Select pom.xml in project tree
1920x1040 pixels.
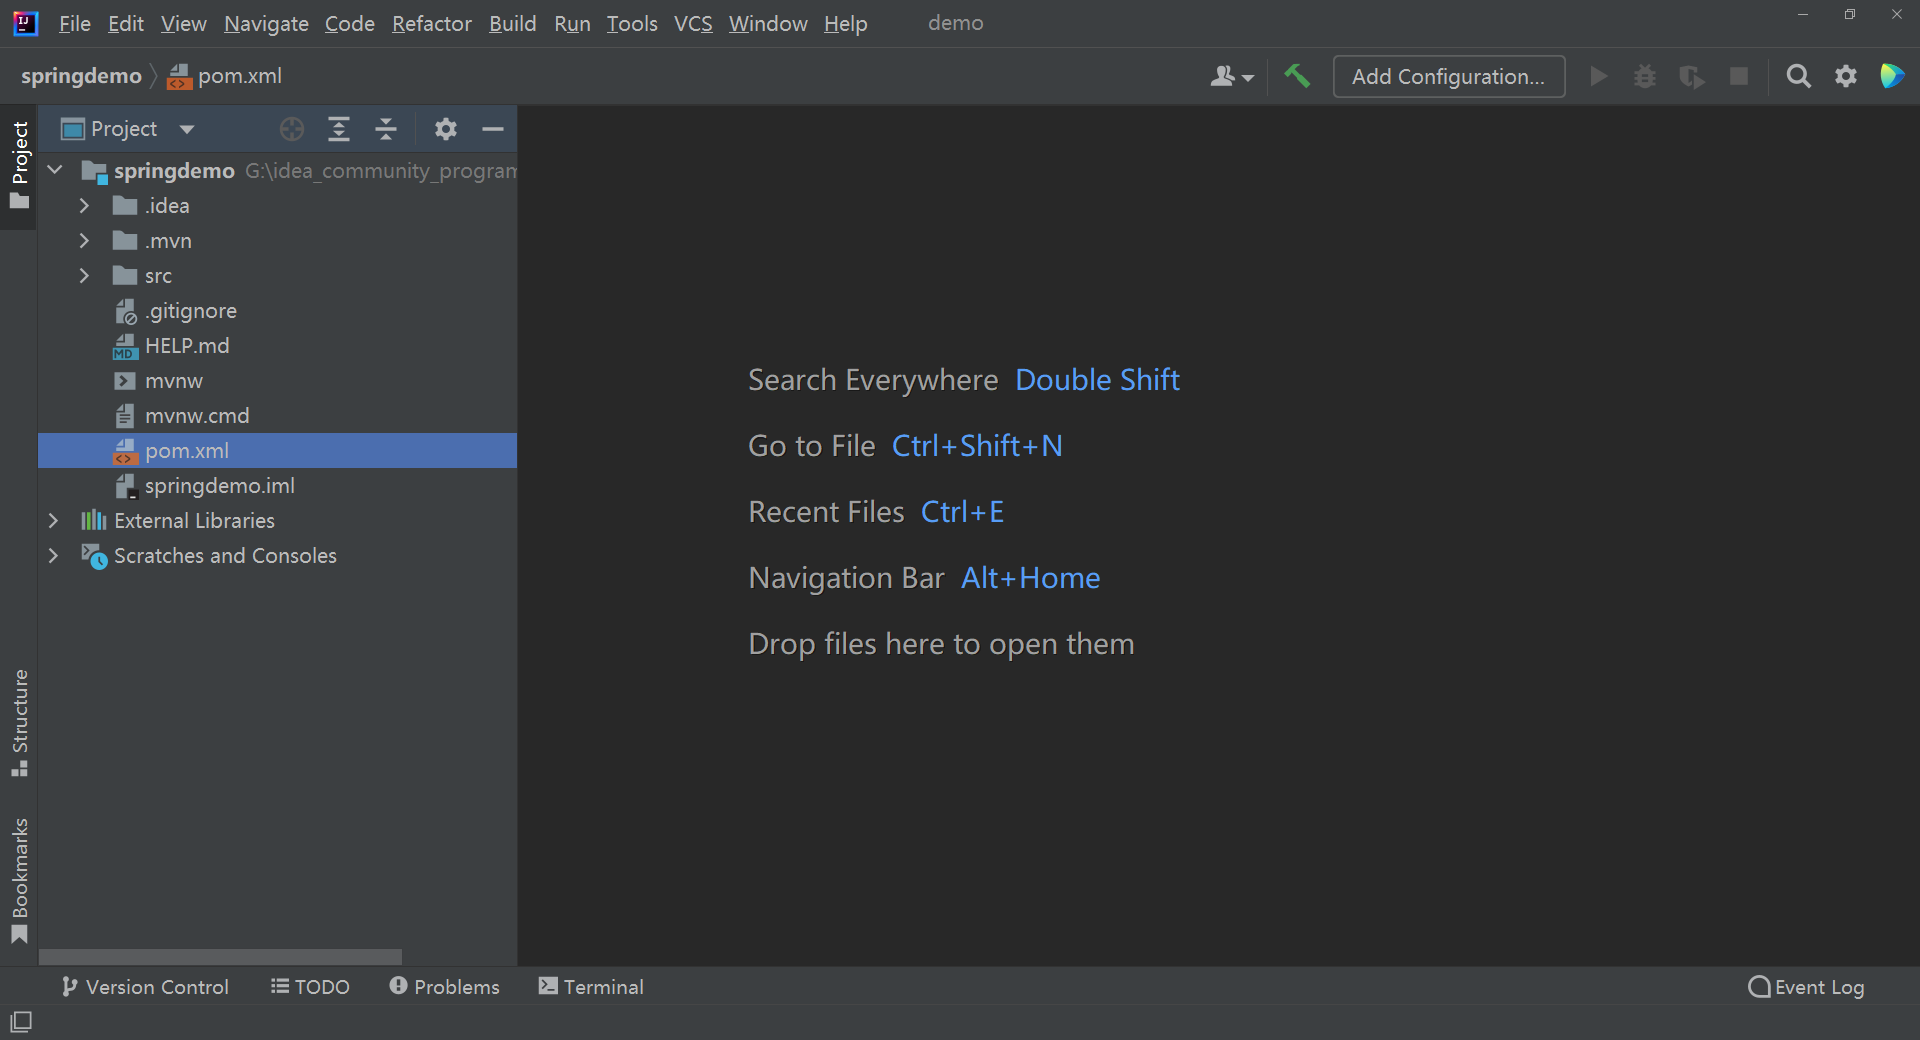(x=277, y=451)
